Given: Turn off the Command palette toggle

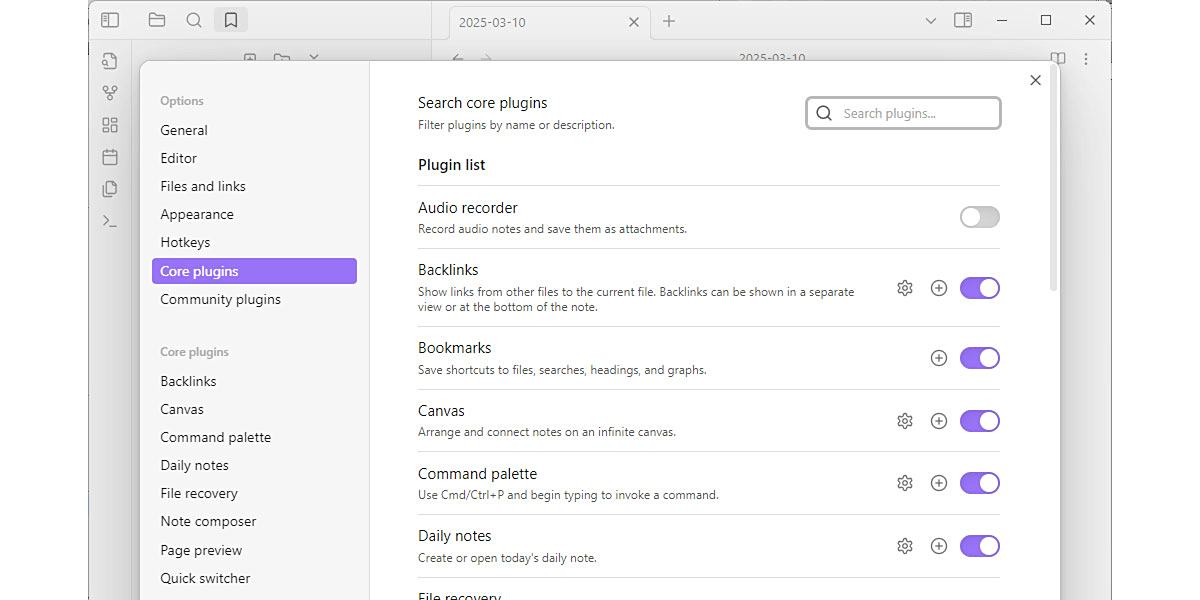Looking at the screenshot, I should (x=979, y=483).
